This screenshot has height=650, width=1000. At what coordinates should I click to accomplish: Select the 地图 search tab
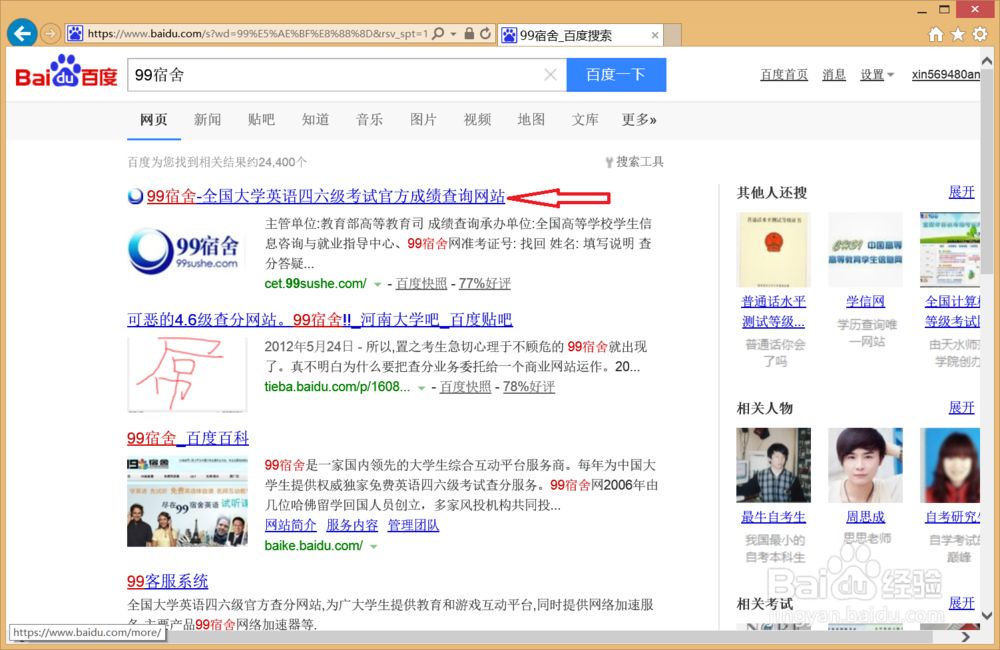pyautogui.click(x=531, y=119)
